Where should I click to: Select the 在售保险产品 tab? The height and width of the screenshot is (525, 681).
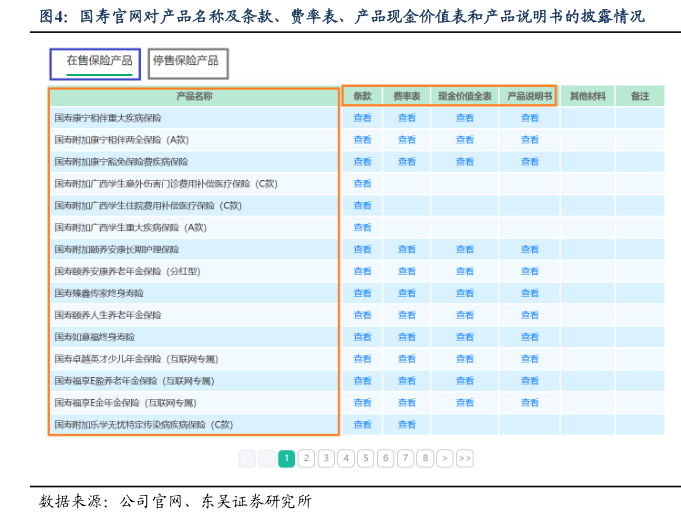coord(99,61)
